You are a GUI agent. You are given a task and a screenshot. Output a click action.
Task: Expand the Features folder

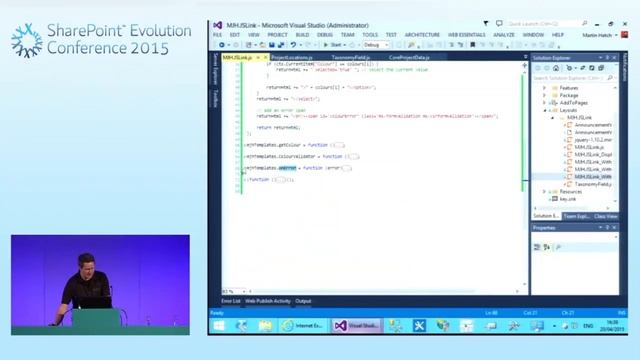(544, 88)
